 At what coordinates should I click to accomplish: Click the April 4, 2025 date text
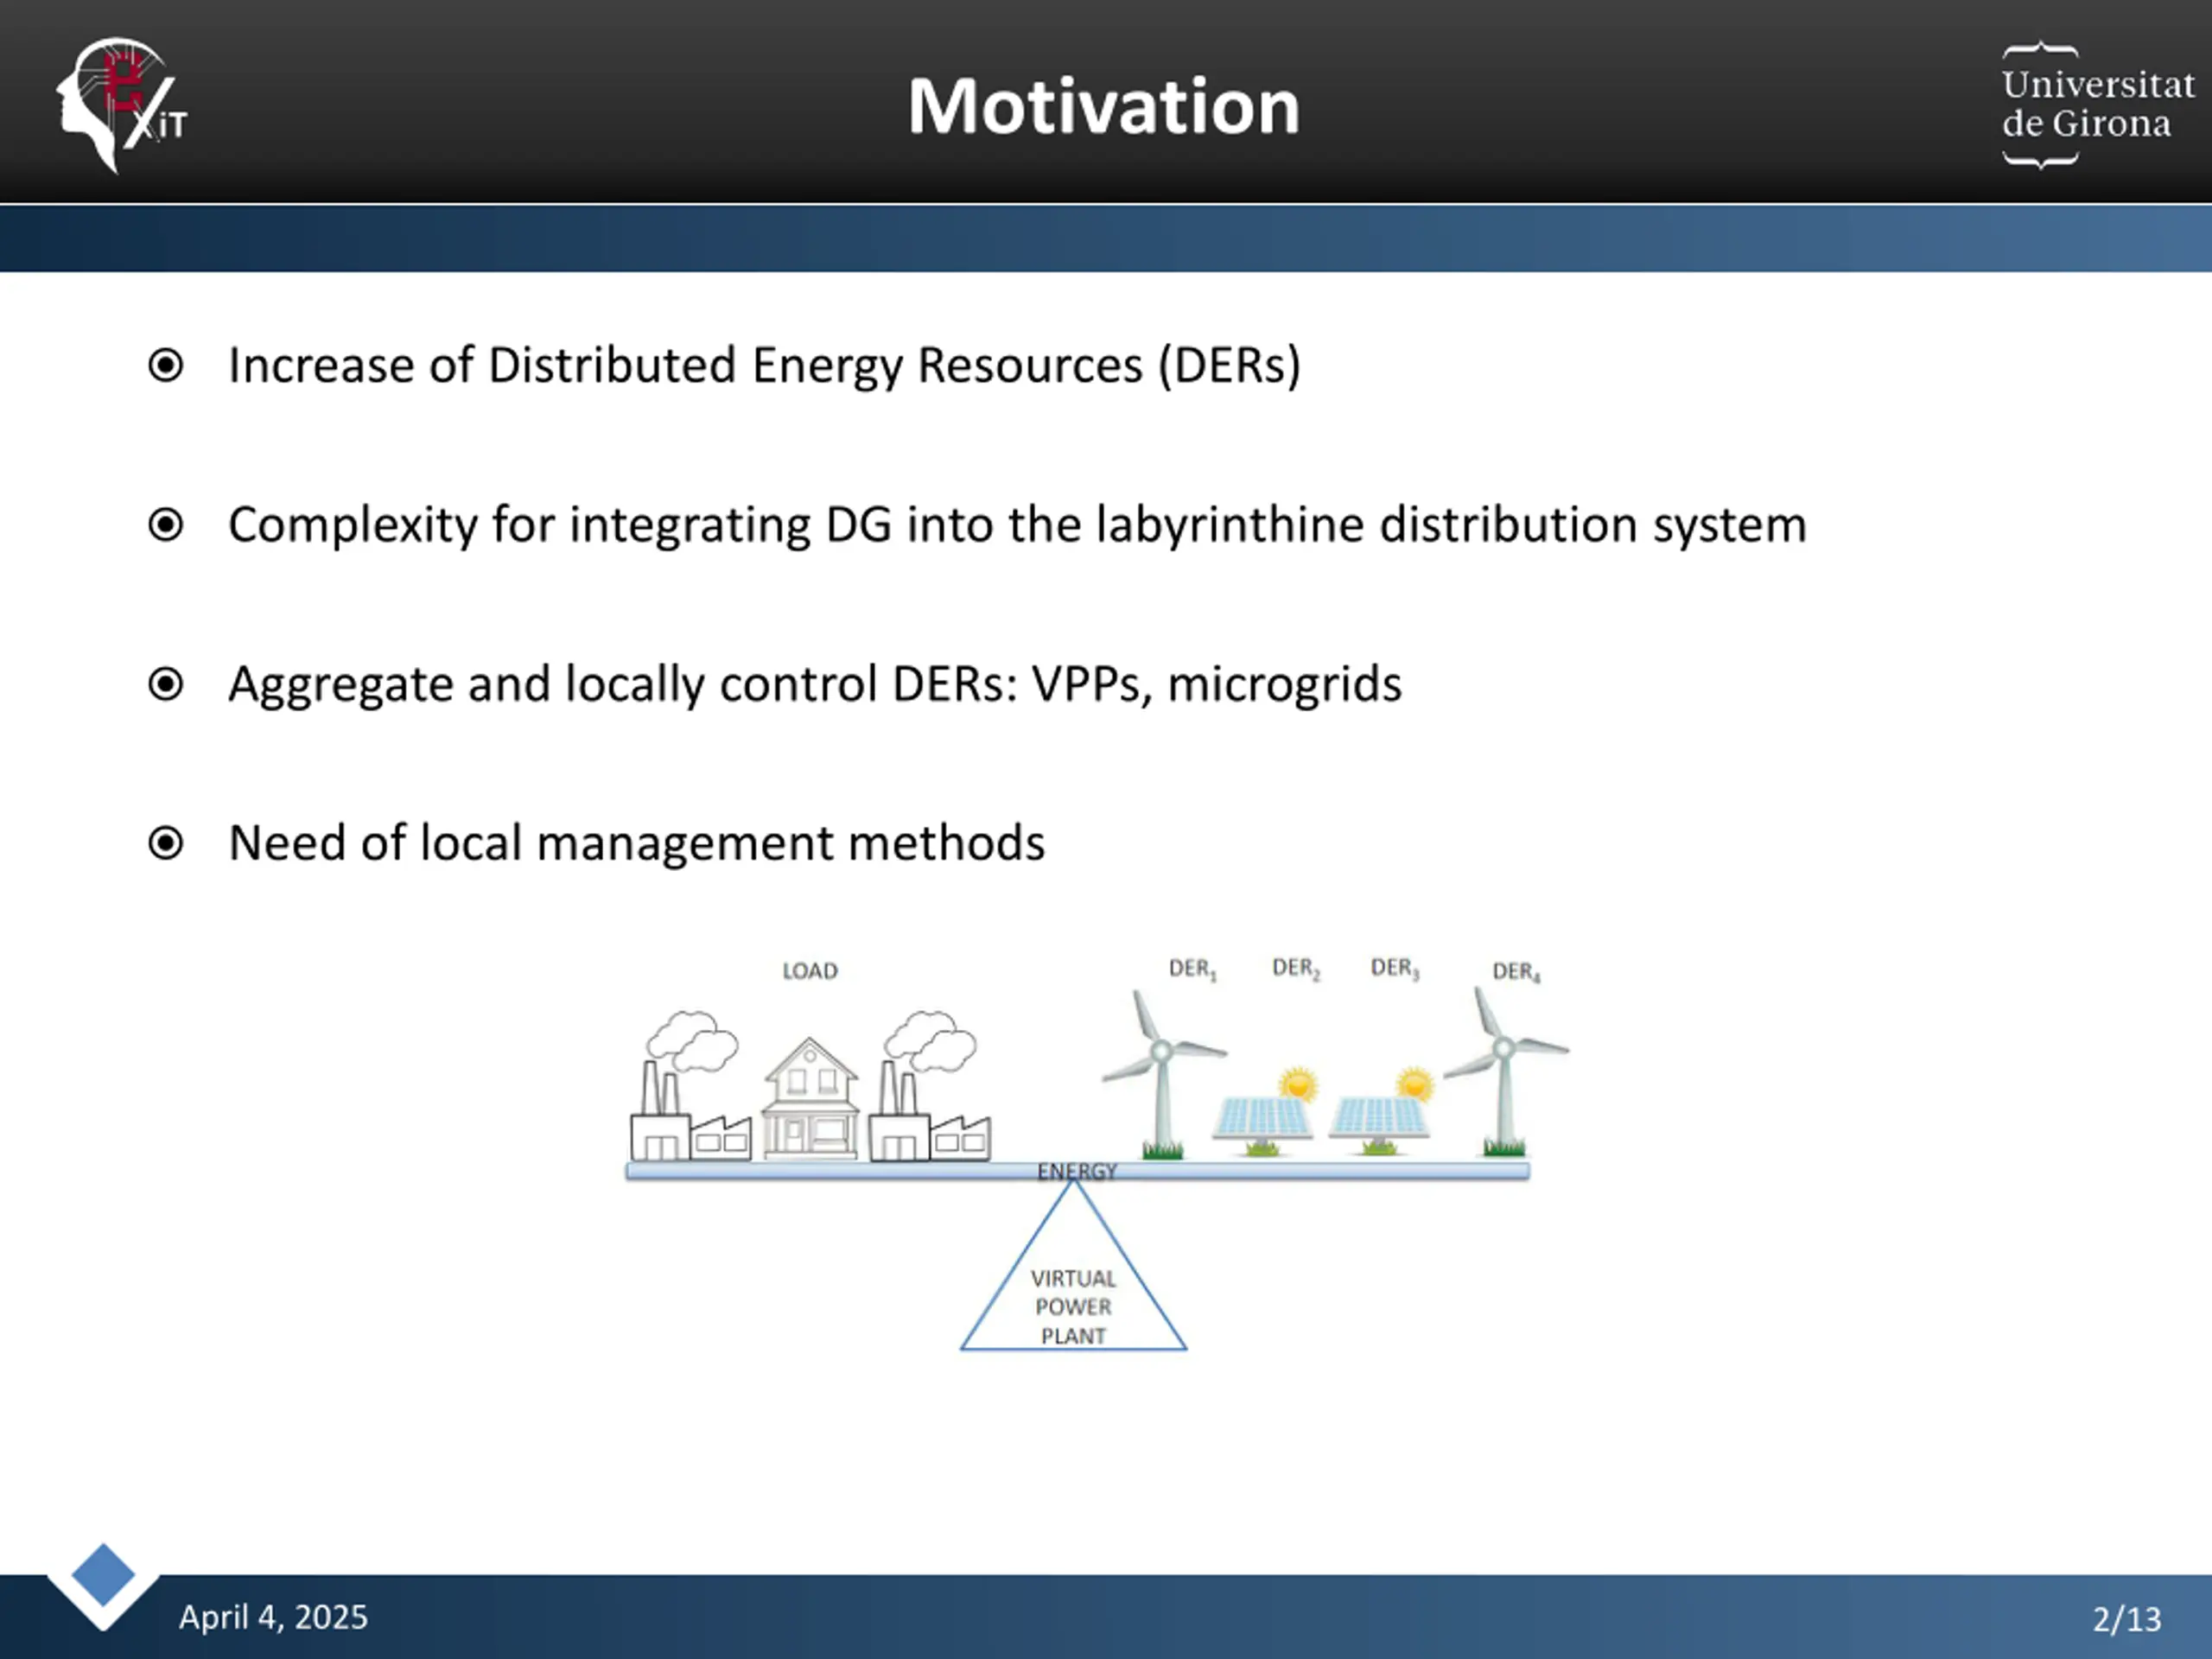click(273, 1617)
